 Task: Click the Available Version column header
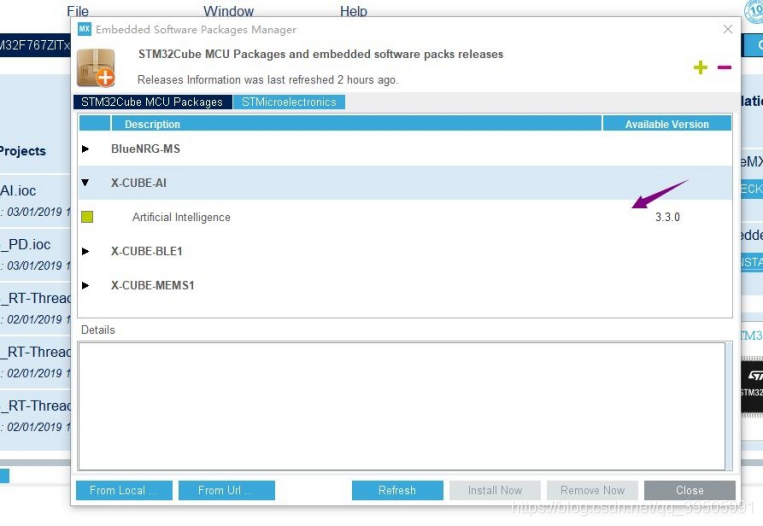(667, 124)
